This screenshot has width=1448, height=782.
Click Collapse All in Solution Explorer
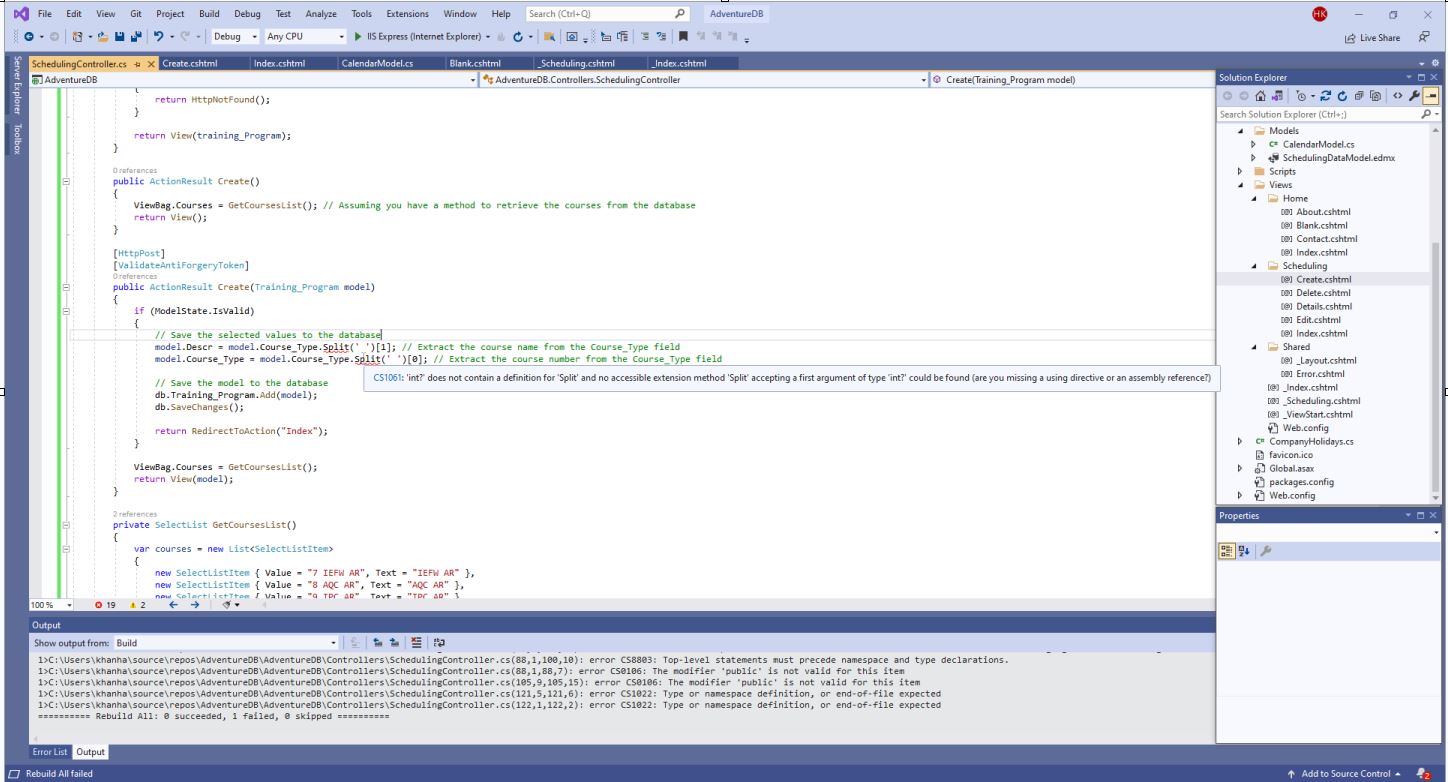click(1359, 96)
